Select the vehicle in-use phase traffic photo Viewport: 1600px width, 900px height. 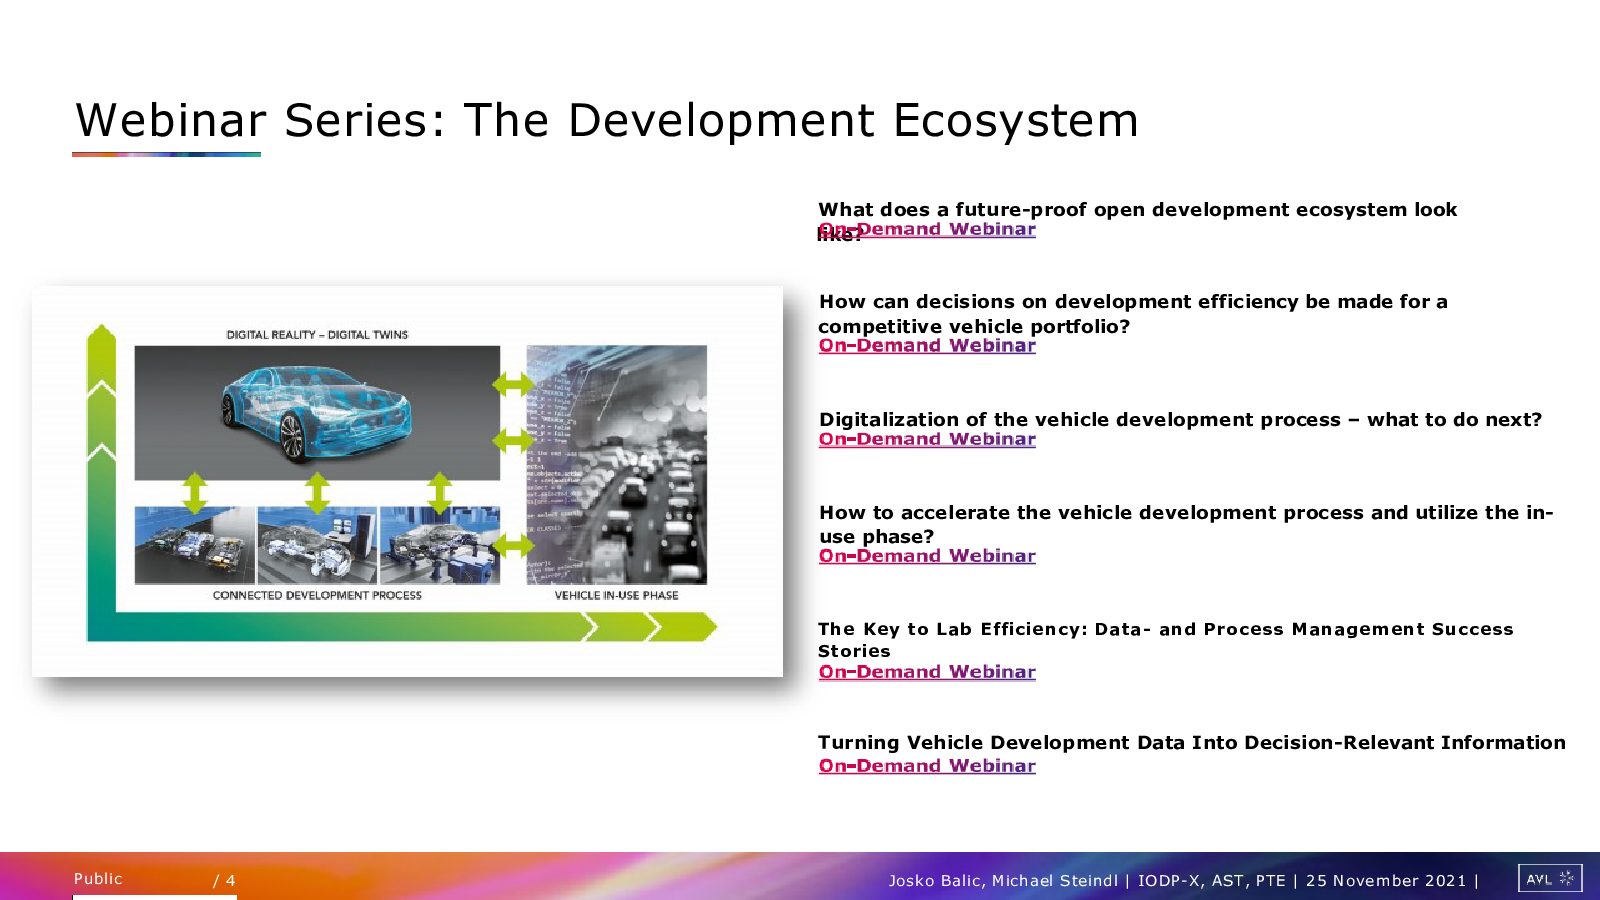click(x=617, y=465)
